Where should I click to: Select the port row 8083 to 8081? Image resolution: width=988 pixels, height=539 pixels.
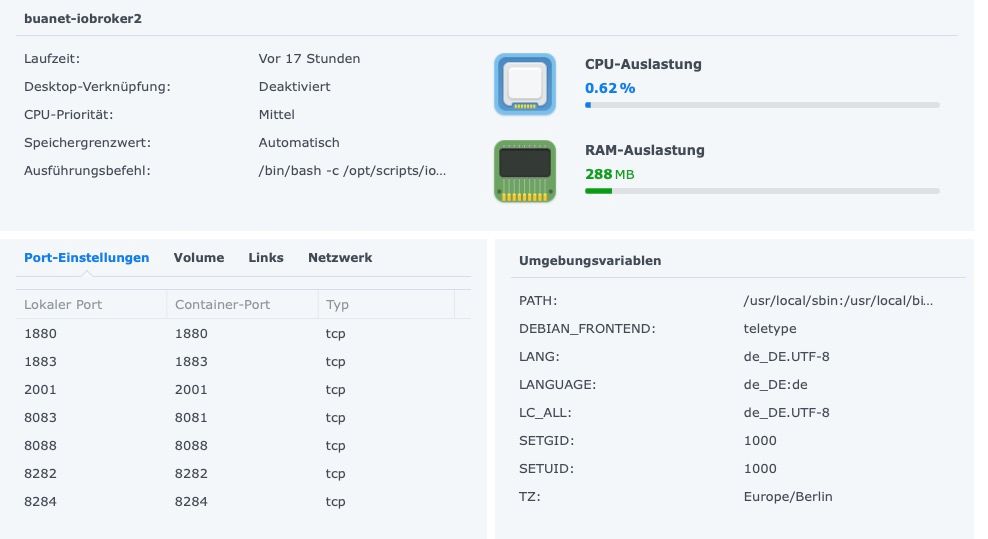point(243,417)
